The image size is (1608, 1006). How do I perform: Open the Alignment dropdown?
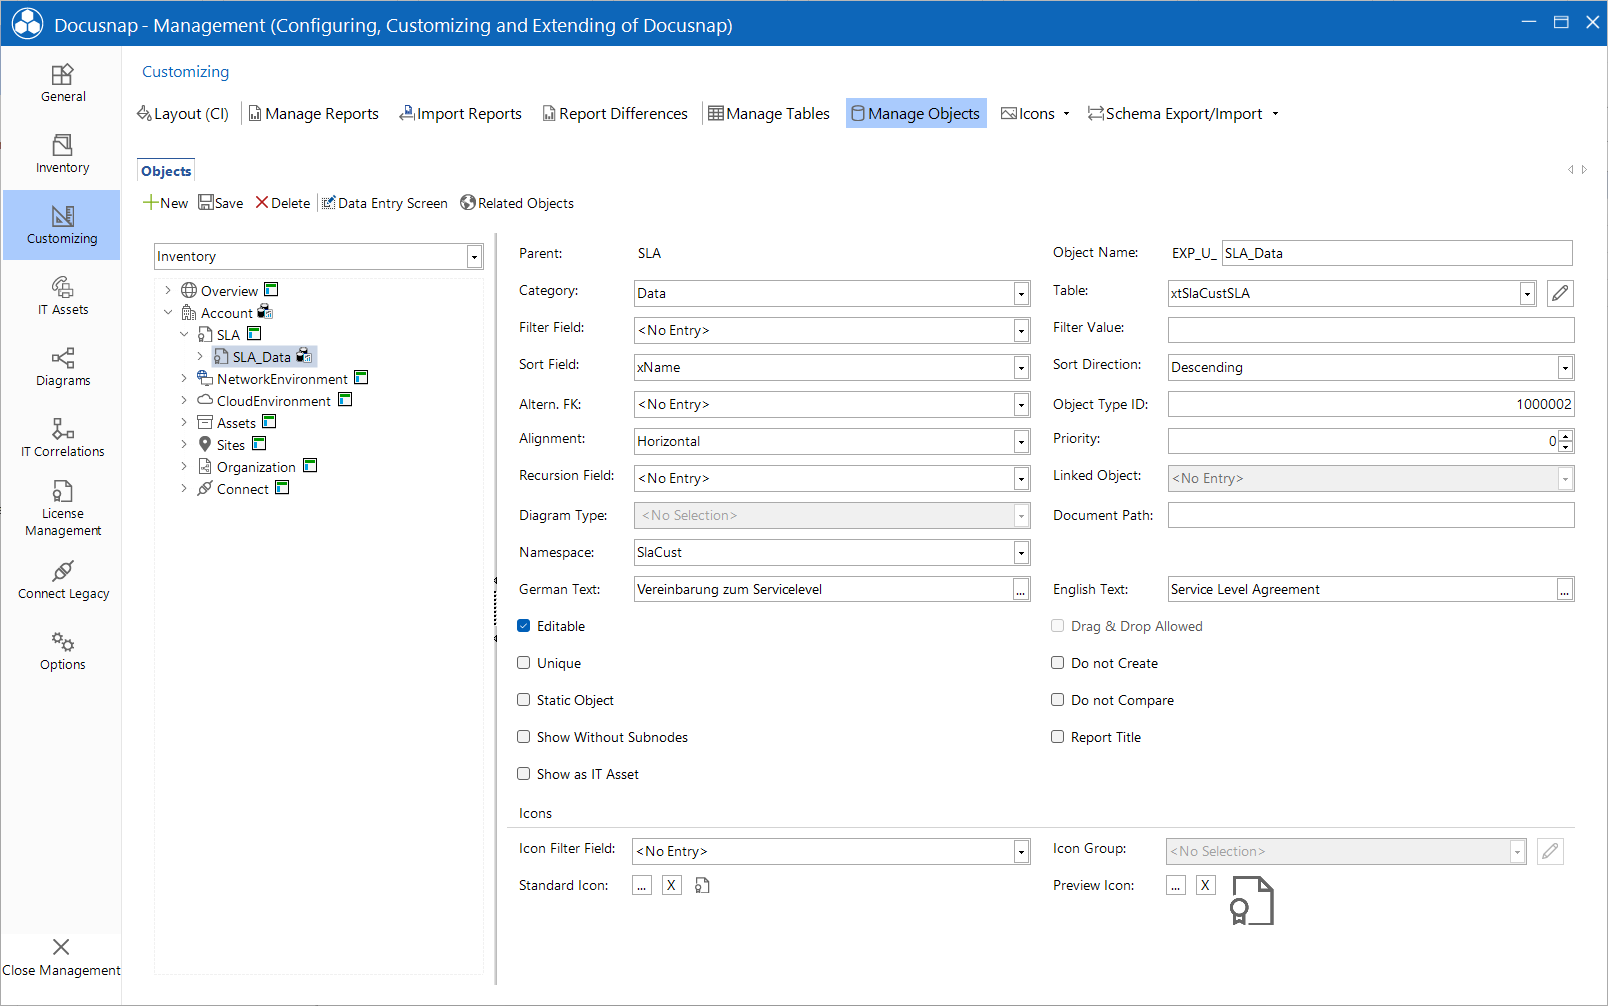[x=1021, y=441]
